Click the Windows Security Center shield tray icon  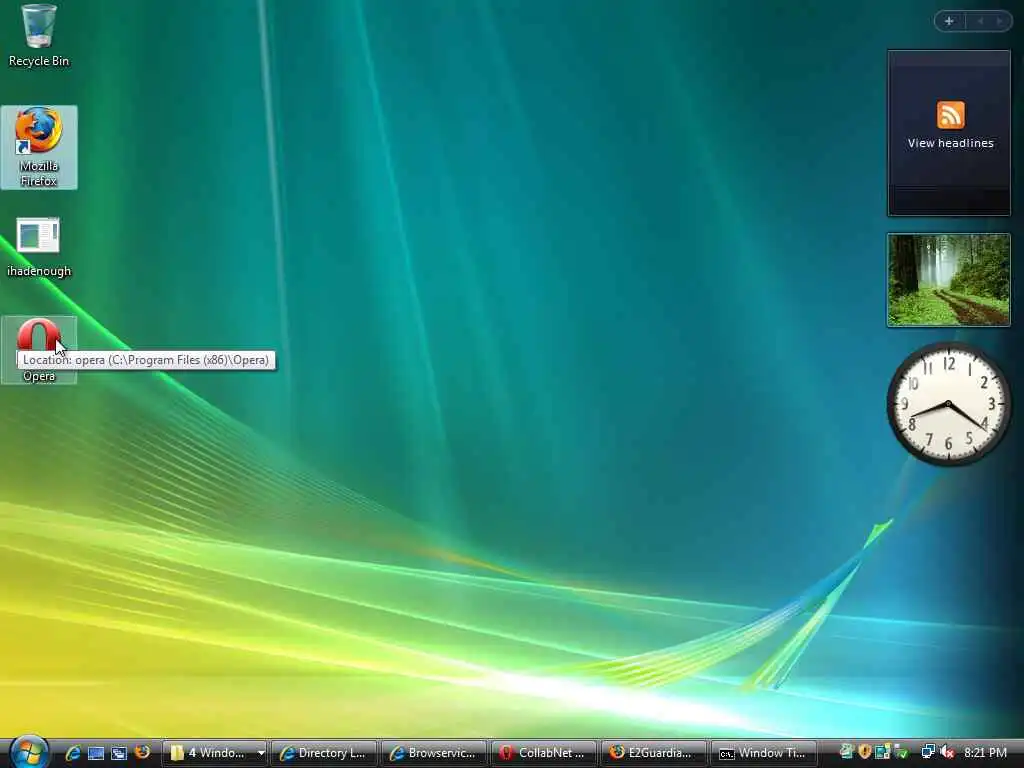coord(865,752)
